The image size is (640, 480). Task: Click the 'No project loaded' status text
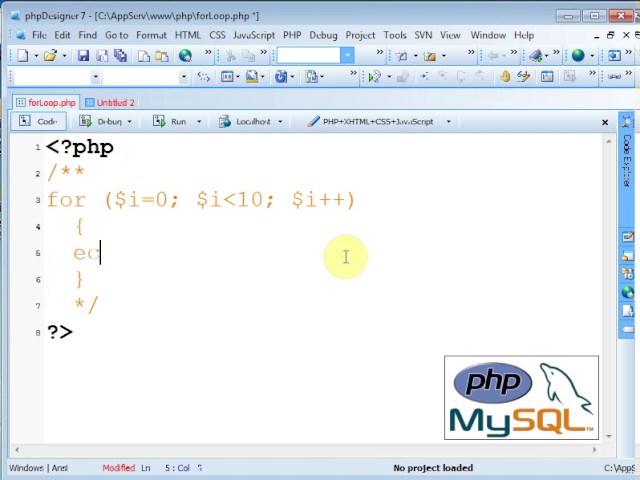[x=433, y=468]
